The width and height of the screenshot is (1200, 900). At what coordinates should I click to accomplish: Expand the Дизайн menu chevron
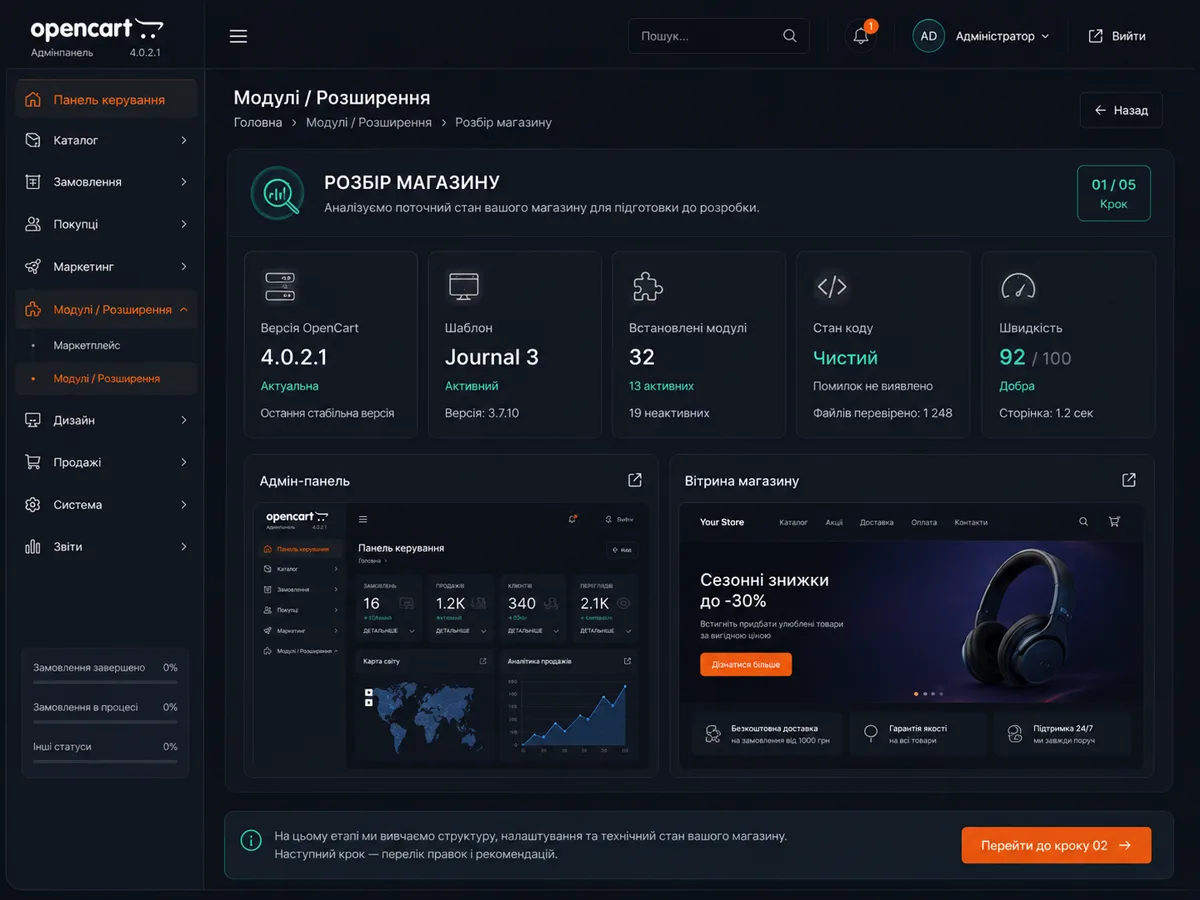click(x=184, y=420)
